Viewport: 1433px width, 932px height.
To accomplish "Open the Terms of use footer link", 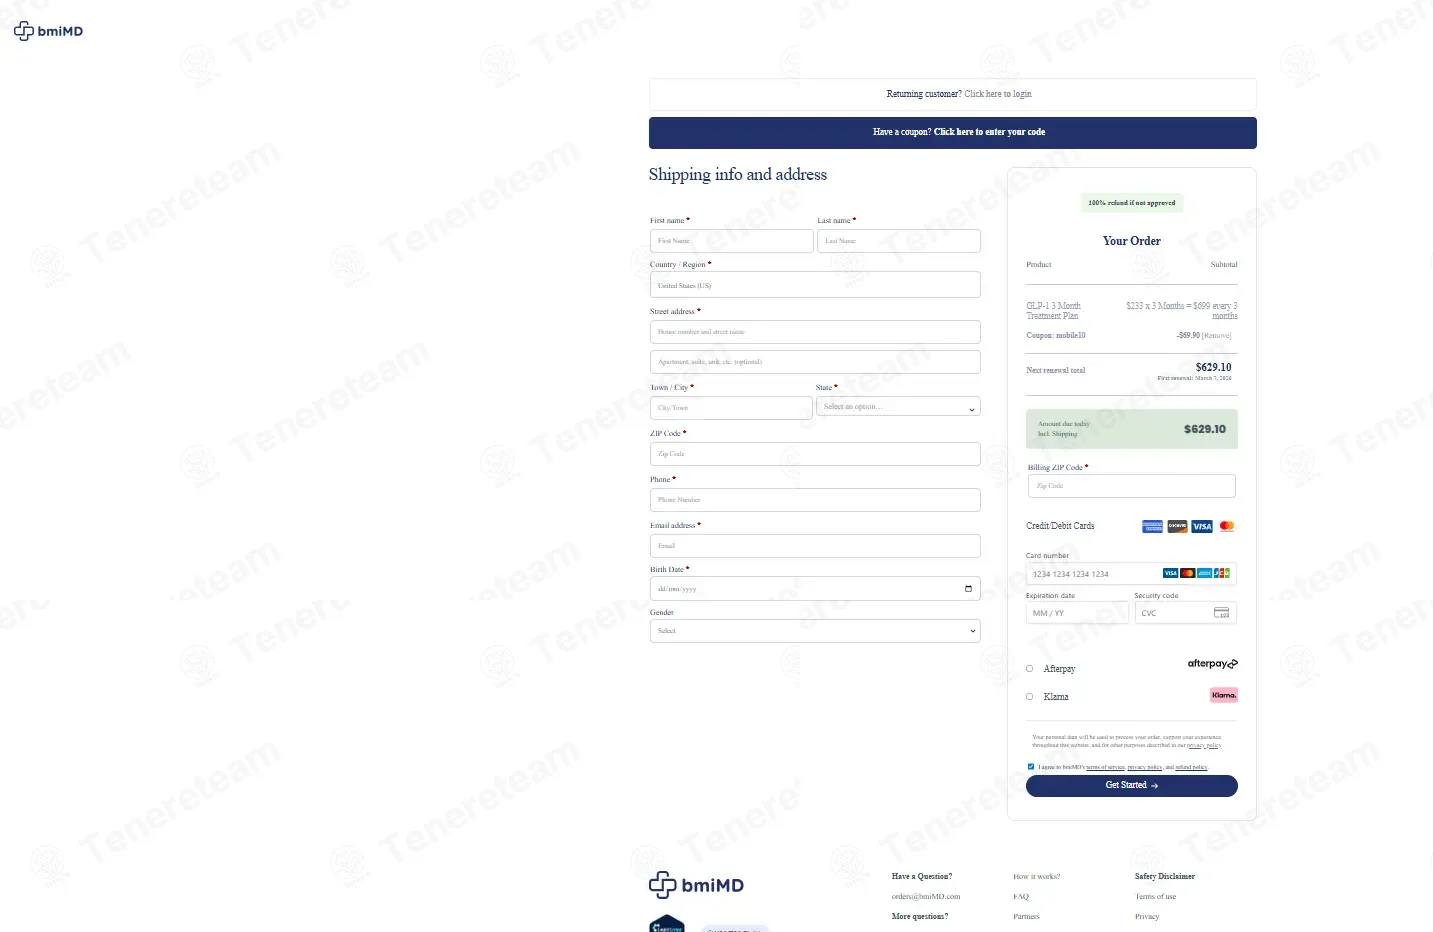I will [x=1156, y=897].
